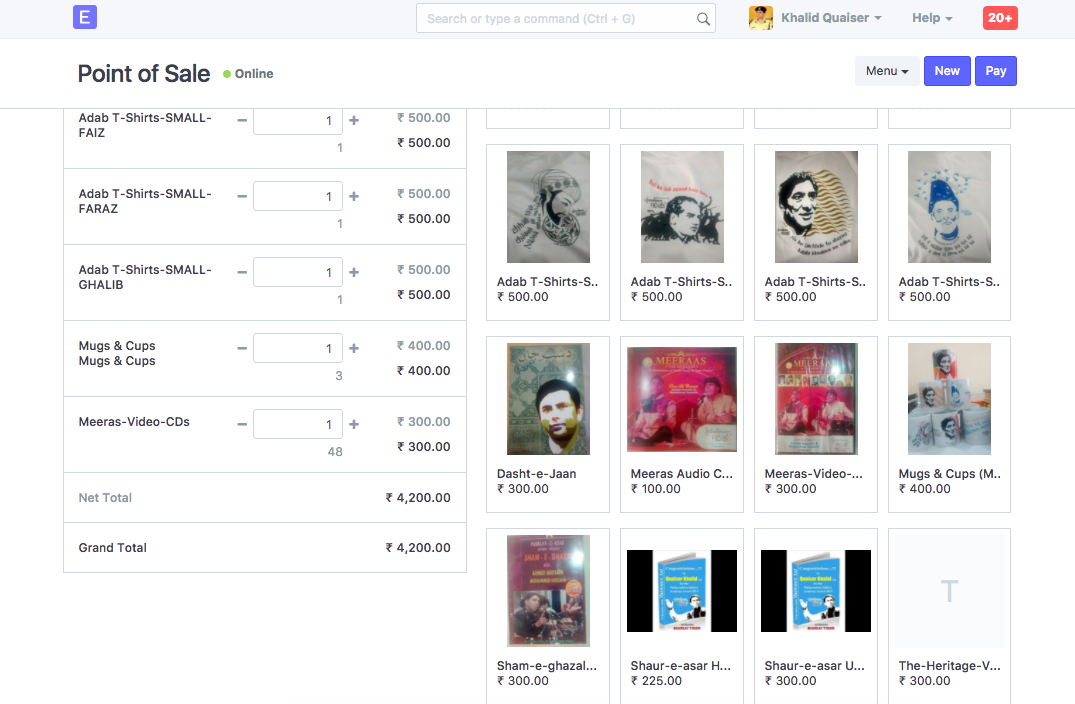Open the 20+ notifications badge
This screenshot has width=1075, height=704.
coord(1000,18)
